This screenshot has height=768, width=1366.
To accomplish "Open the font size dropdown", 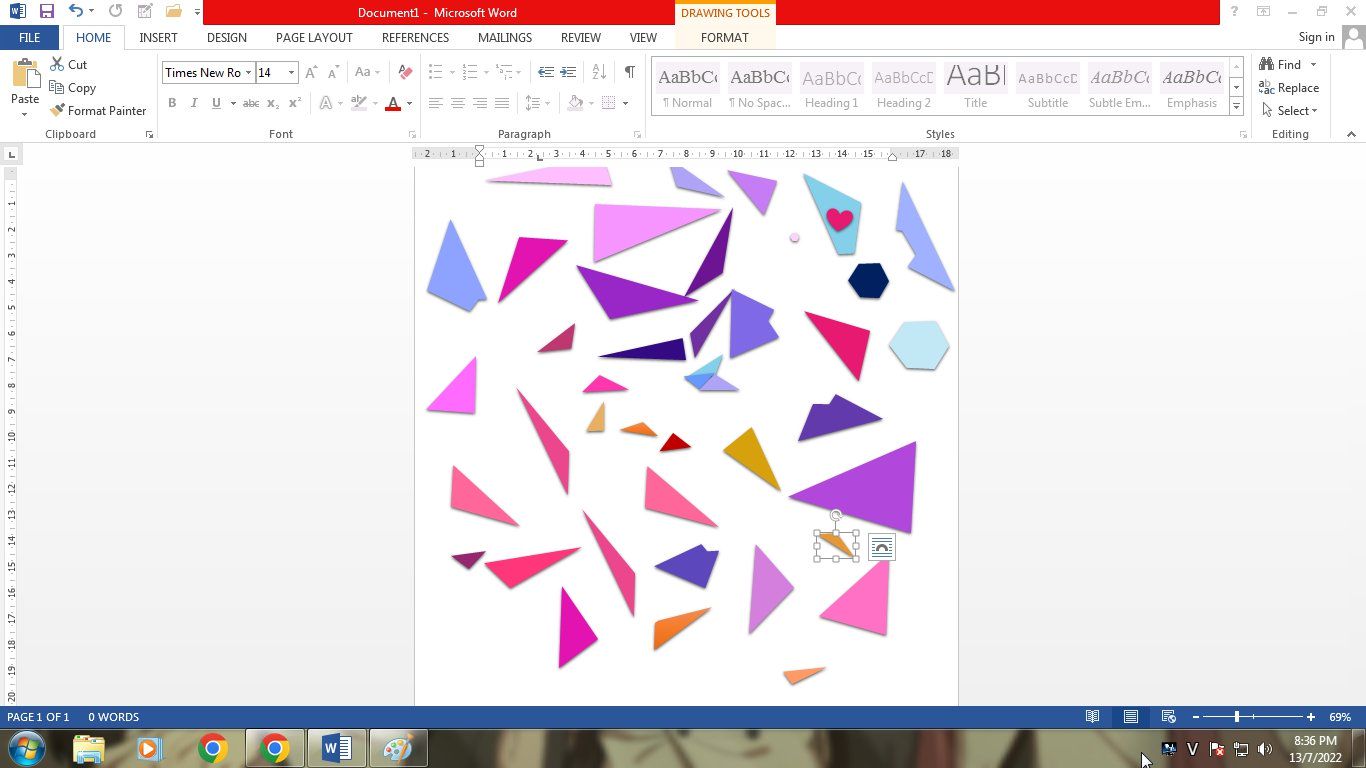I will pos(291,72).
